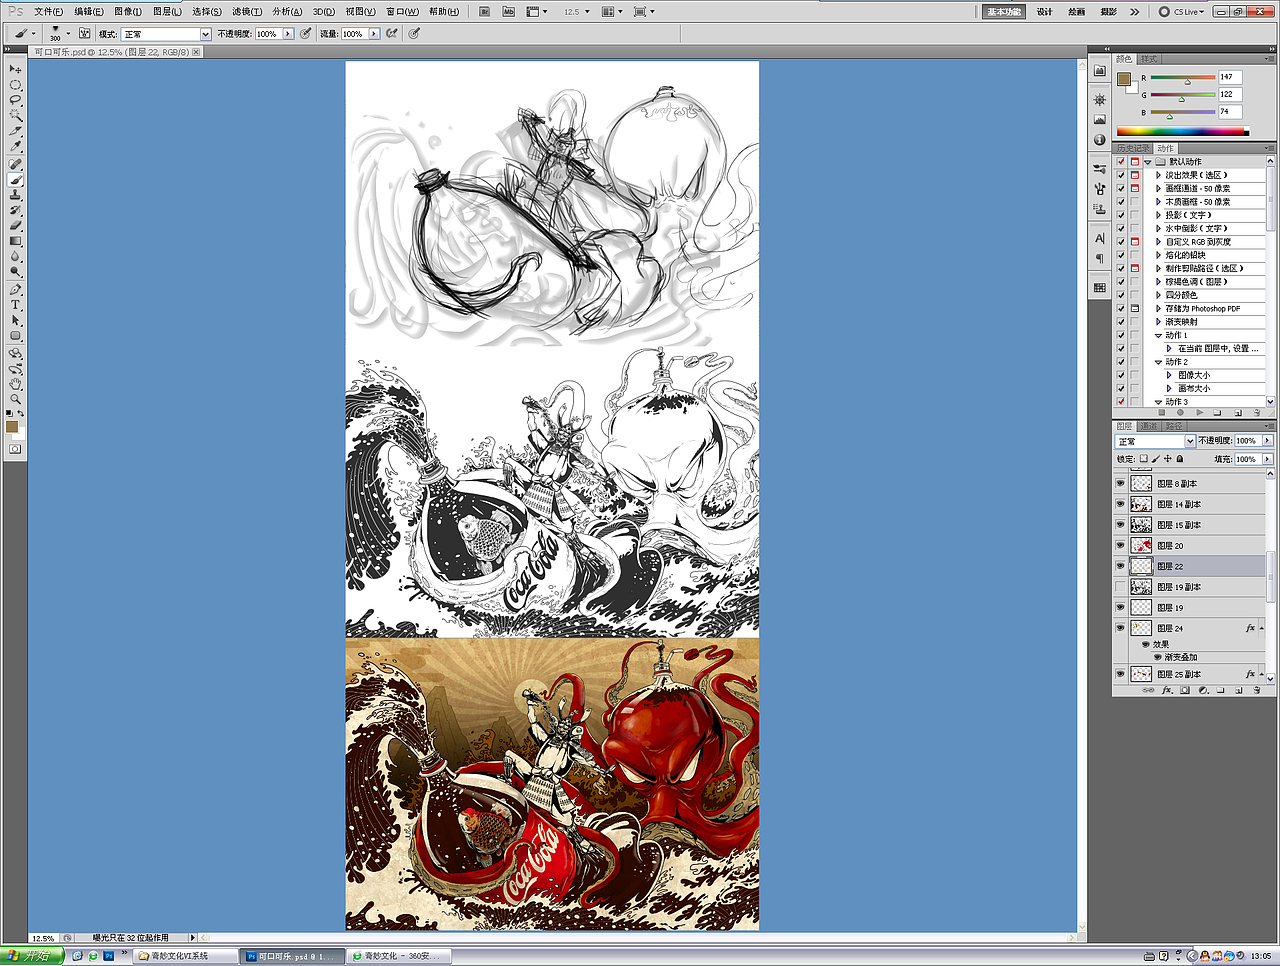
Task: Collapse effects of 图层 24 layer
Action: point(1262,628)
